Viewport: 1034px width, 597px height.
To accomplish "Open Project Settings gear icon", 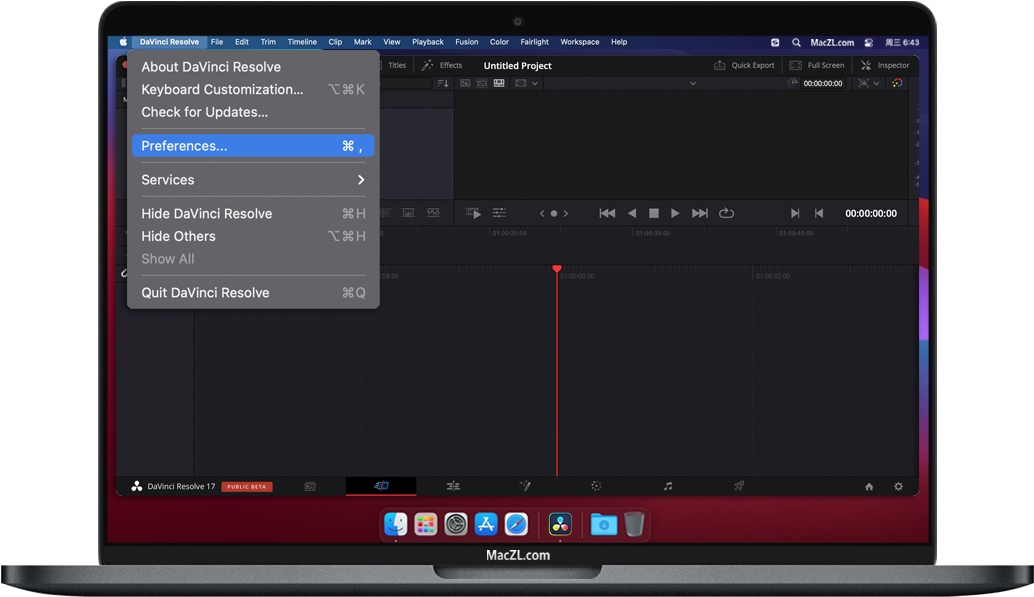I will 898,486.
